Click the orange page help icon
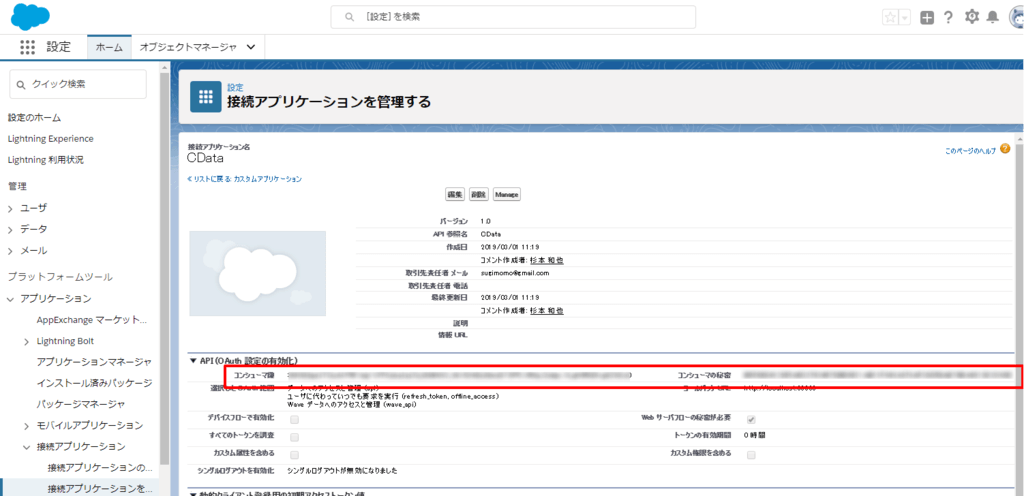This screenshot has height=496, width=1024. pos(1004,149)
